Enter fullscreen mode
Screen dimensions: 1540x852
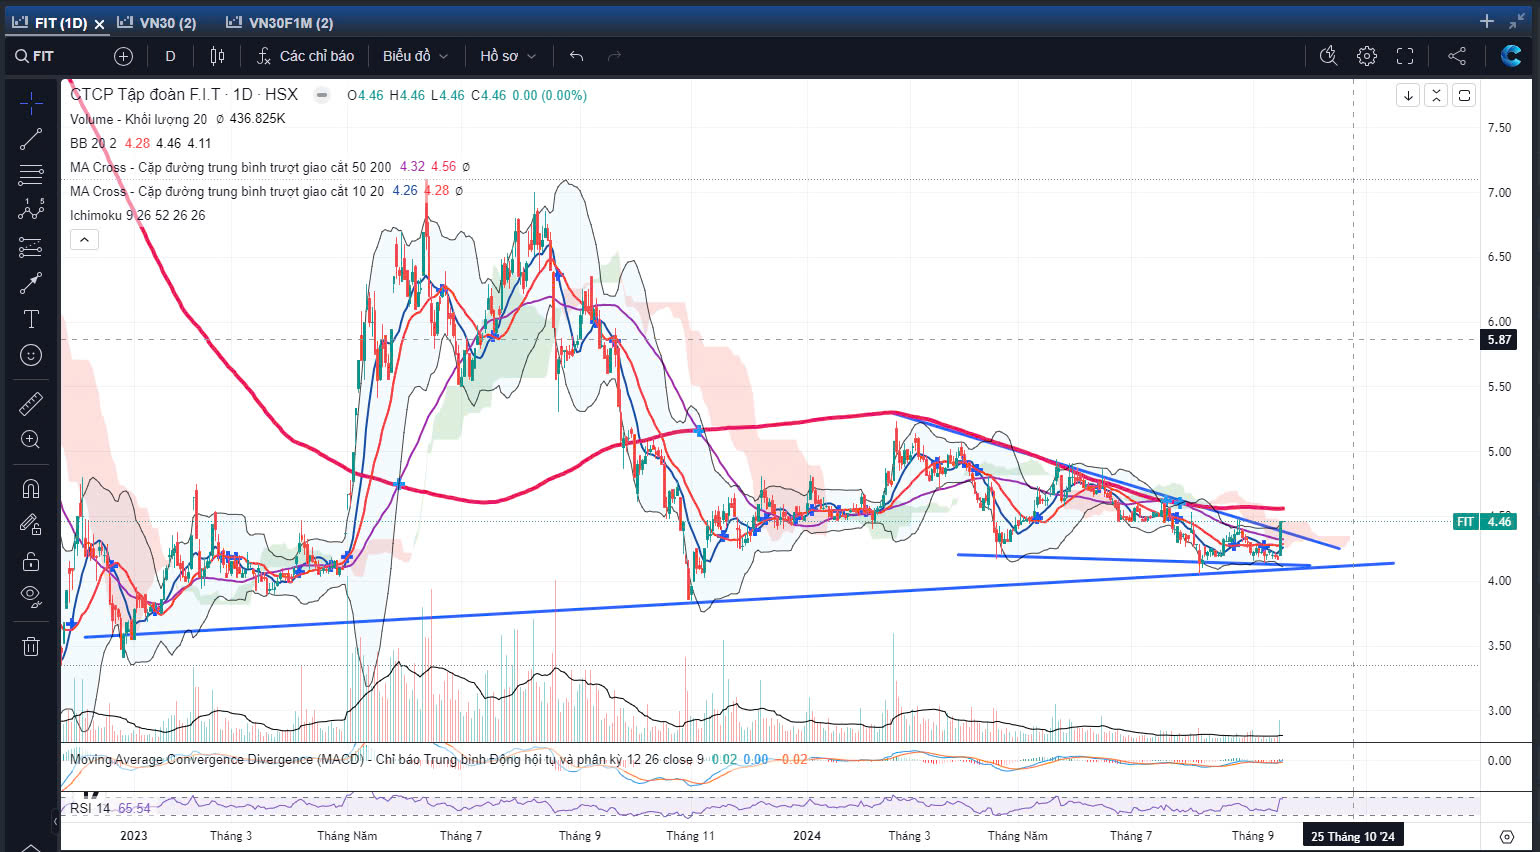pos(1405,56)
